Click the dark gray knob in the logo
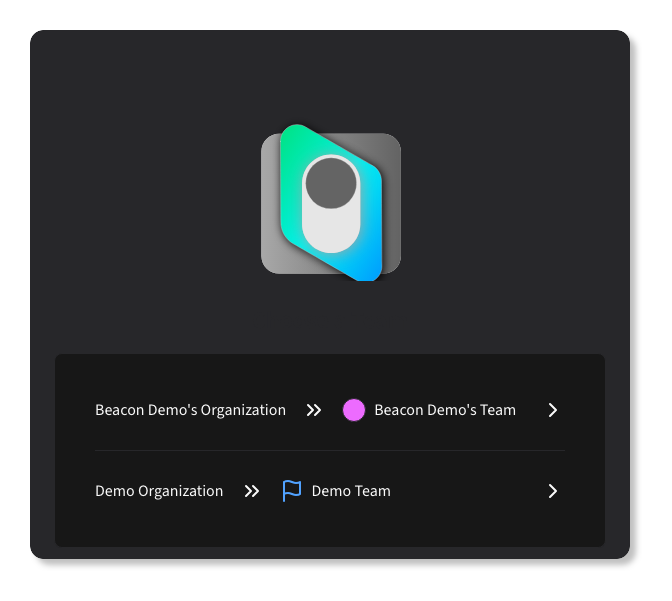 (x=330, y=184)
